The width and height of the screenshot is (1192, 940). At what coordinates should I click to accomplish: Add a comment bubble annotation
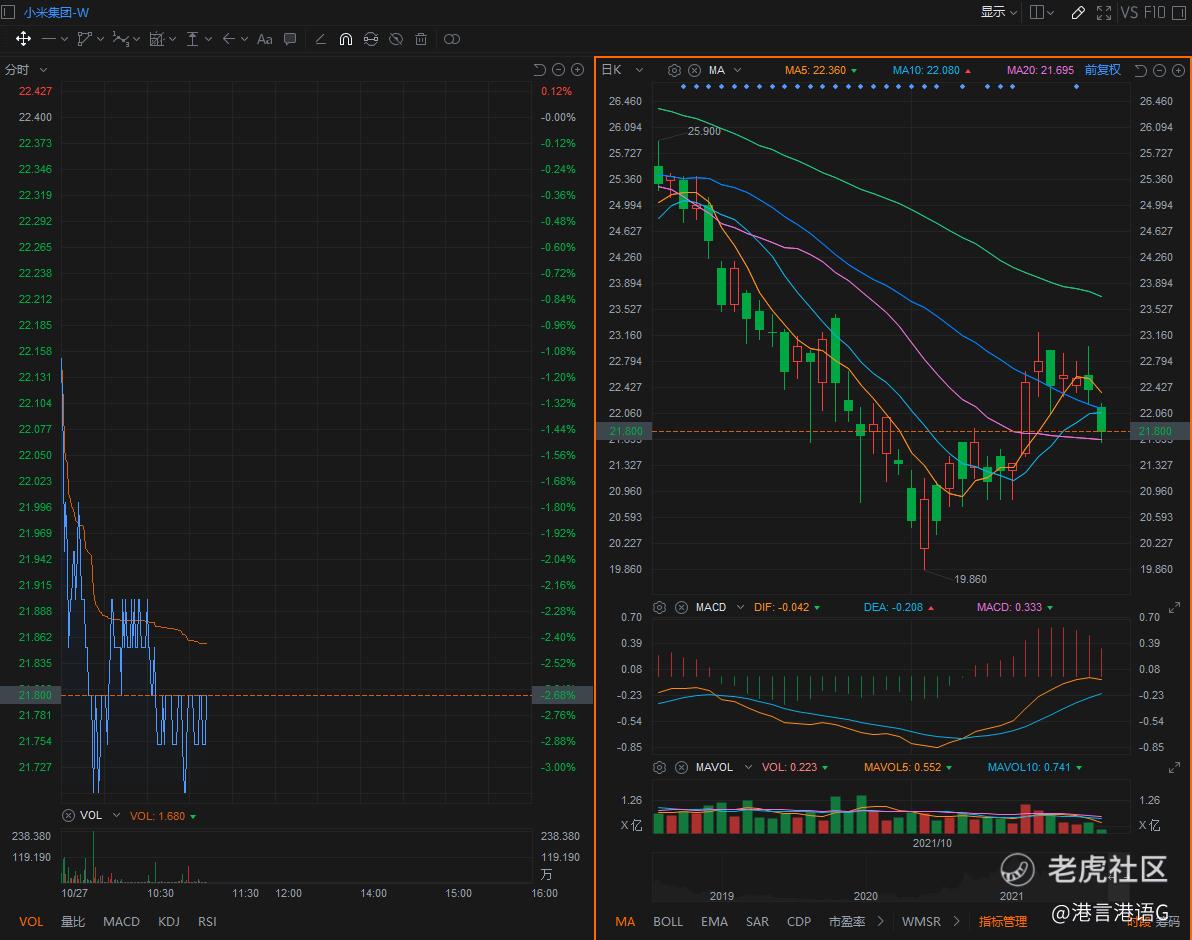tap(290, 39)
